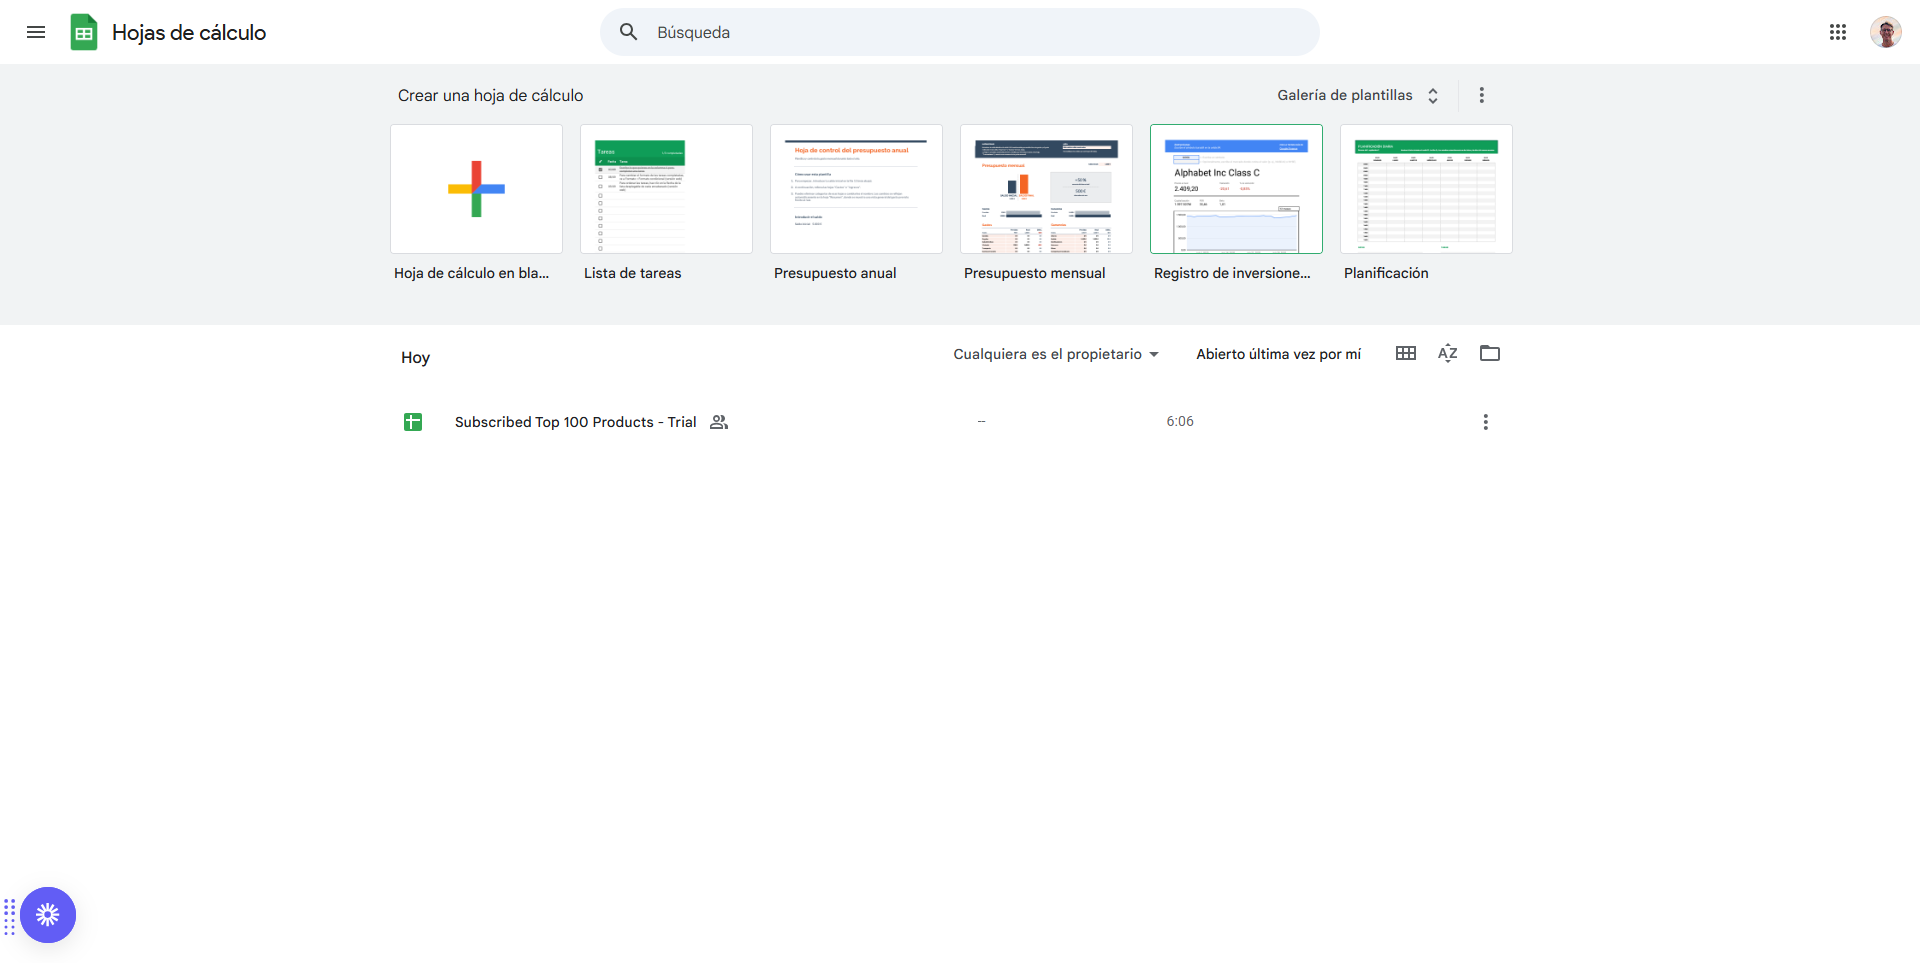Image resolution: width=1920 pixels, height=963 pixels.
Task: Pick the Presupuesto mensual template
Action: 1046,189
